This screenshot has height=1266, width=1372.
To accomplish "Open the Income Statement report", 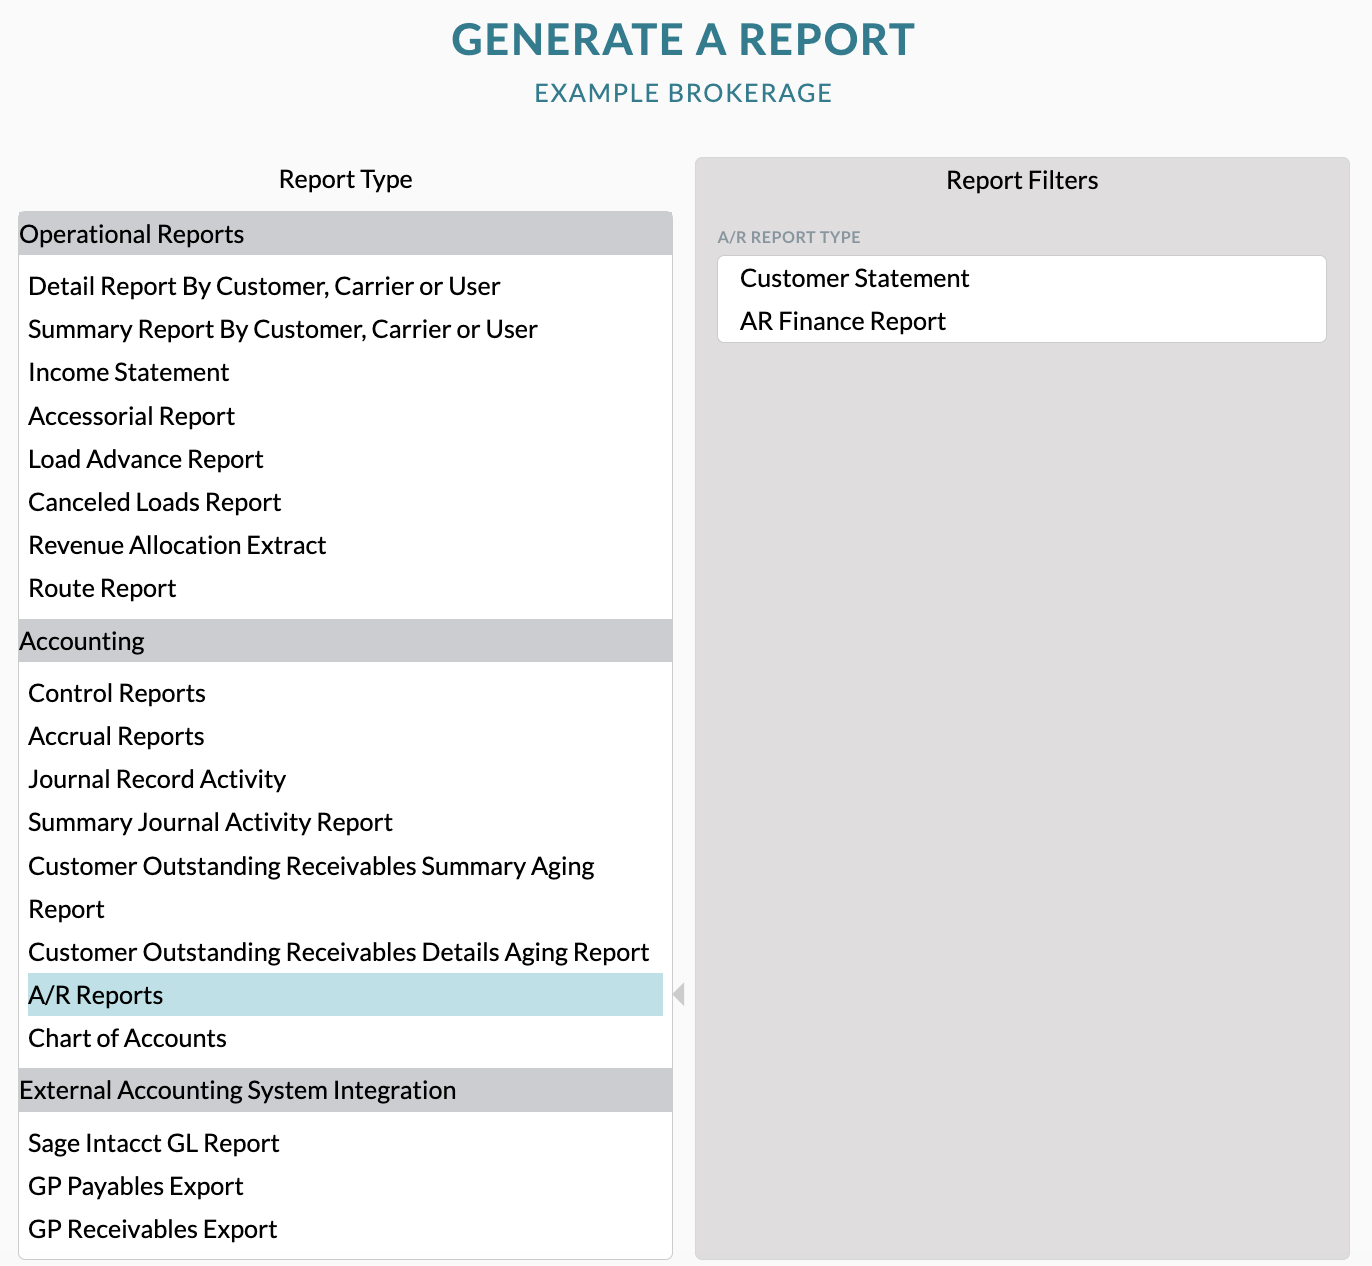I will coord(128,372).
